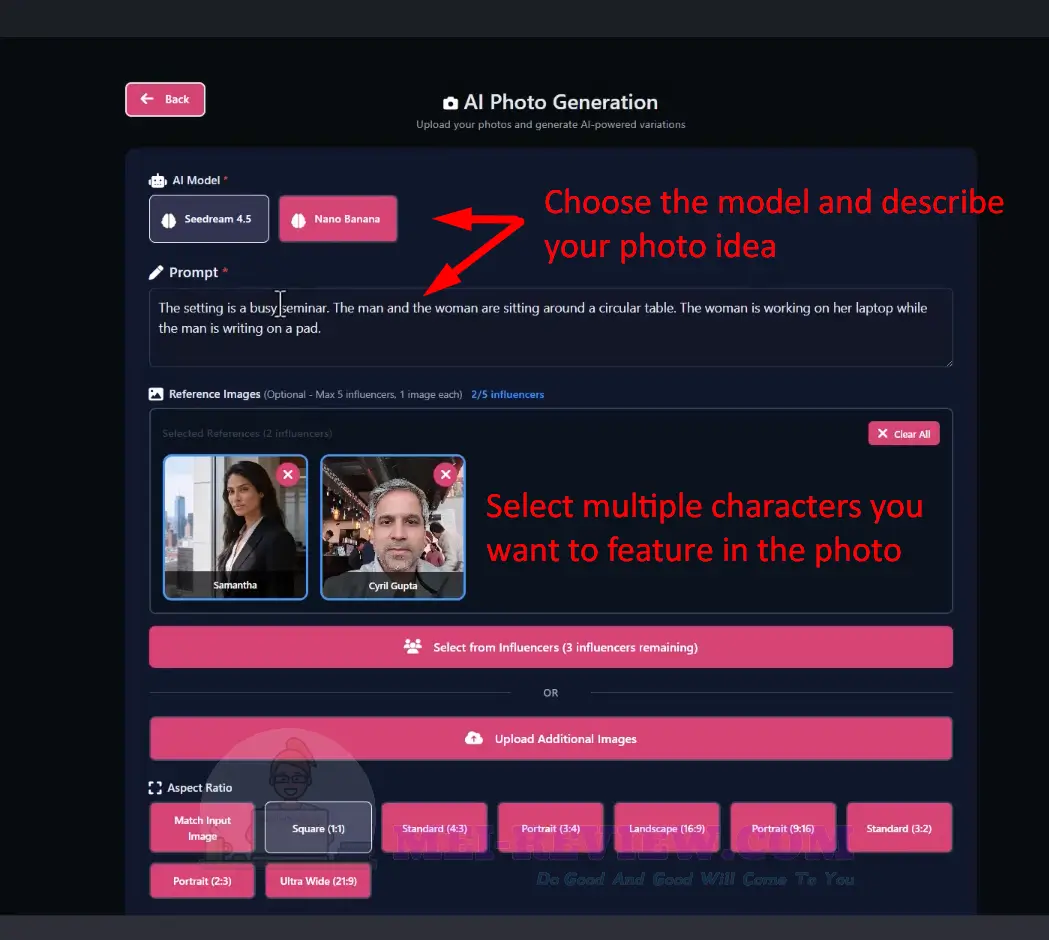Set aspect ratio to Ultra Wide (21:9)
The height and width of the screenshot is (940, 1049).
click(x=318, y=881)
